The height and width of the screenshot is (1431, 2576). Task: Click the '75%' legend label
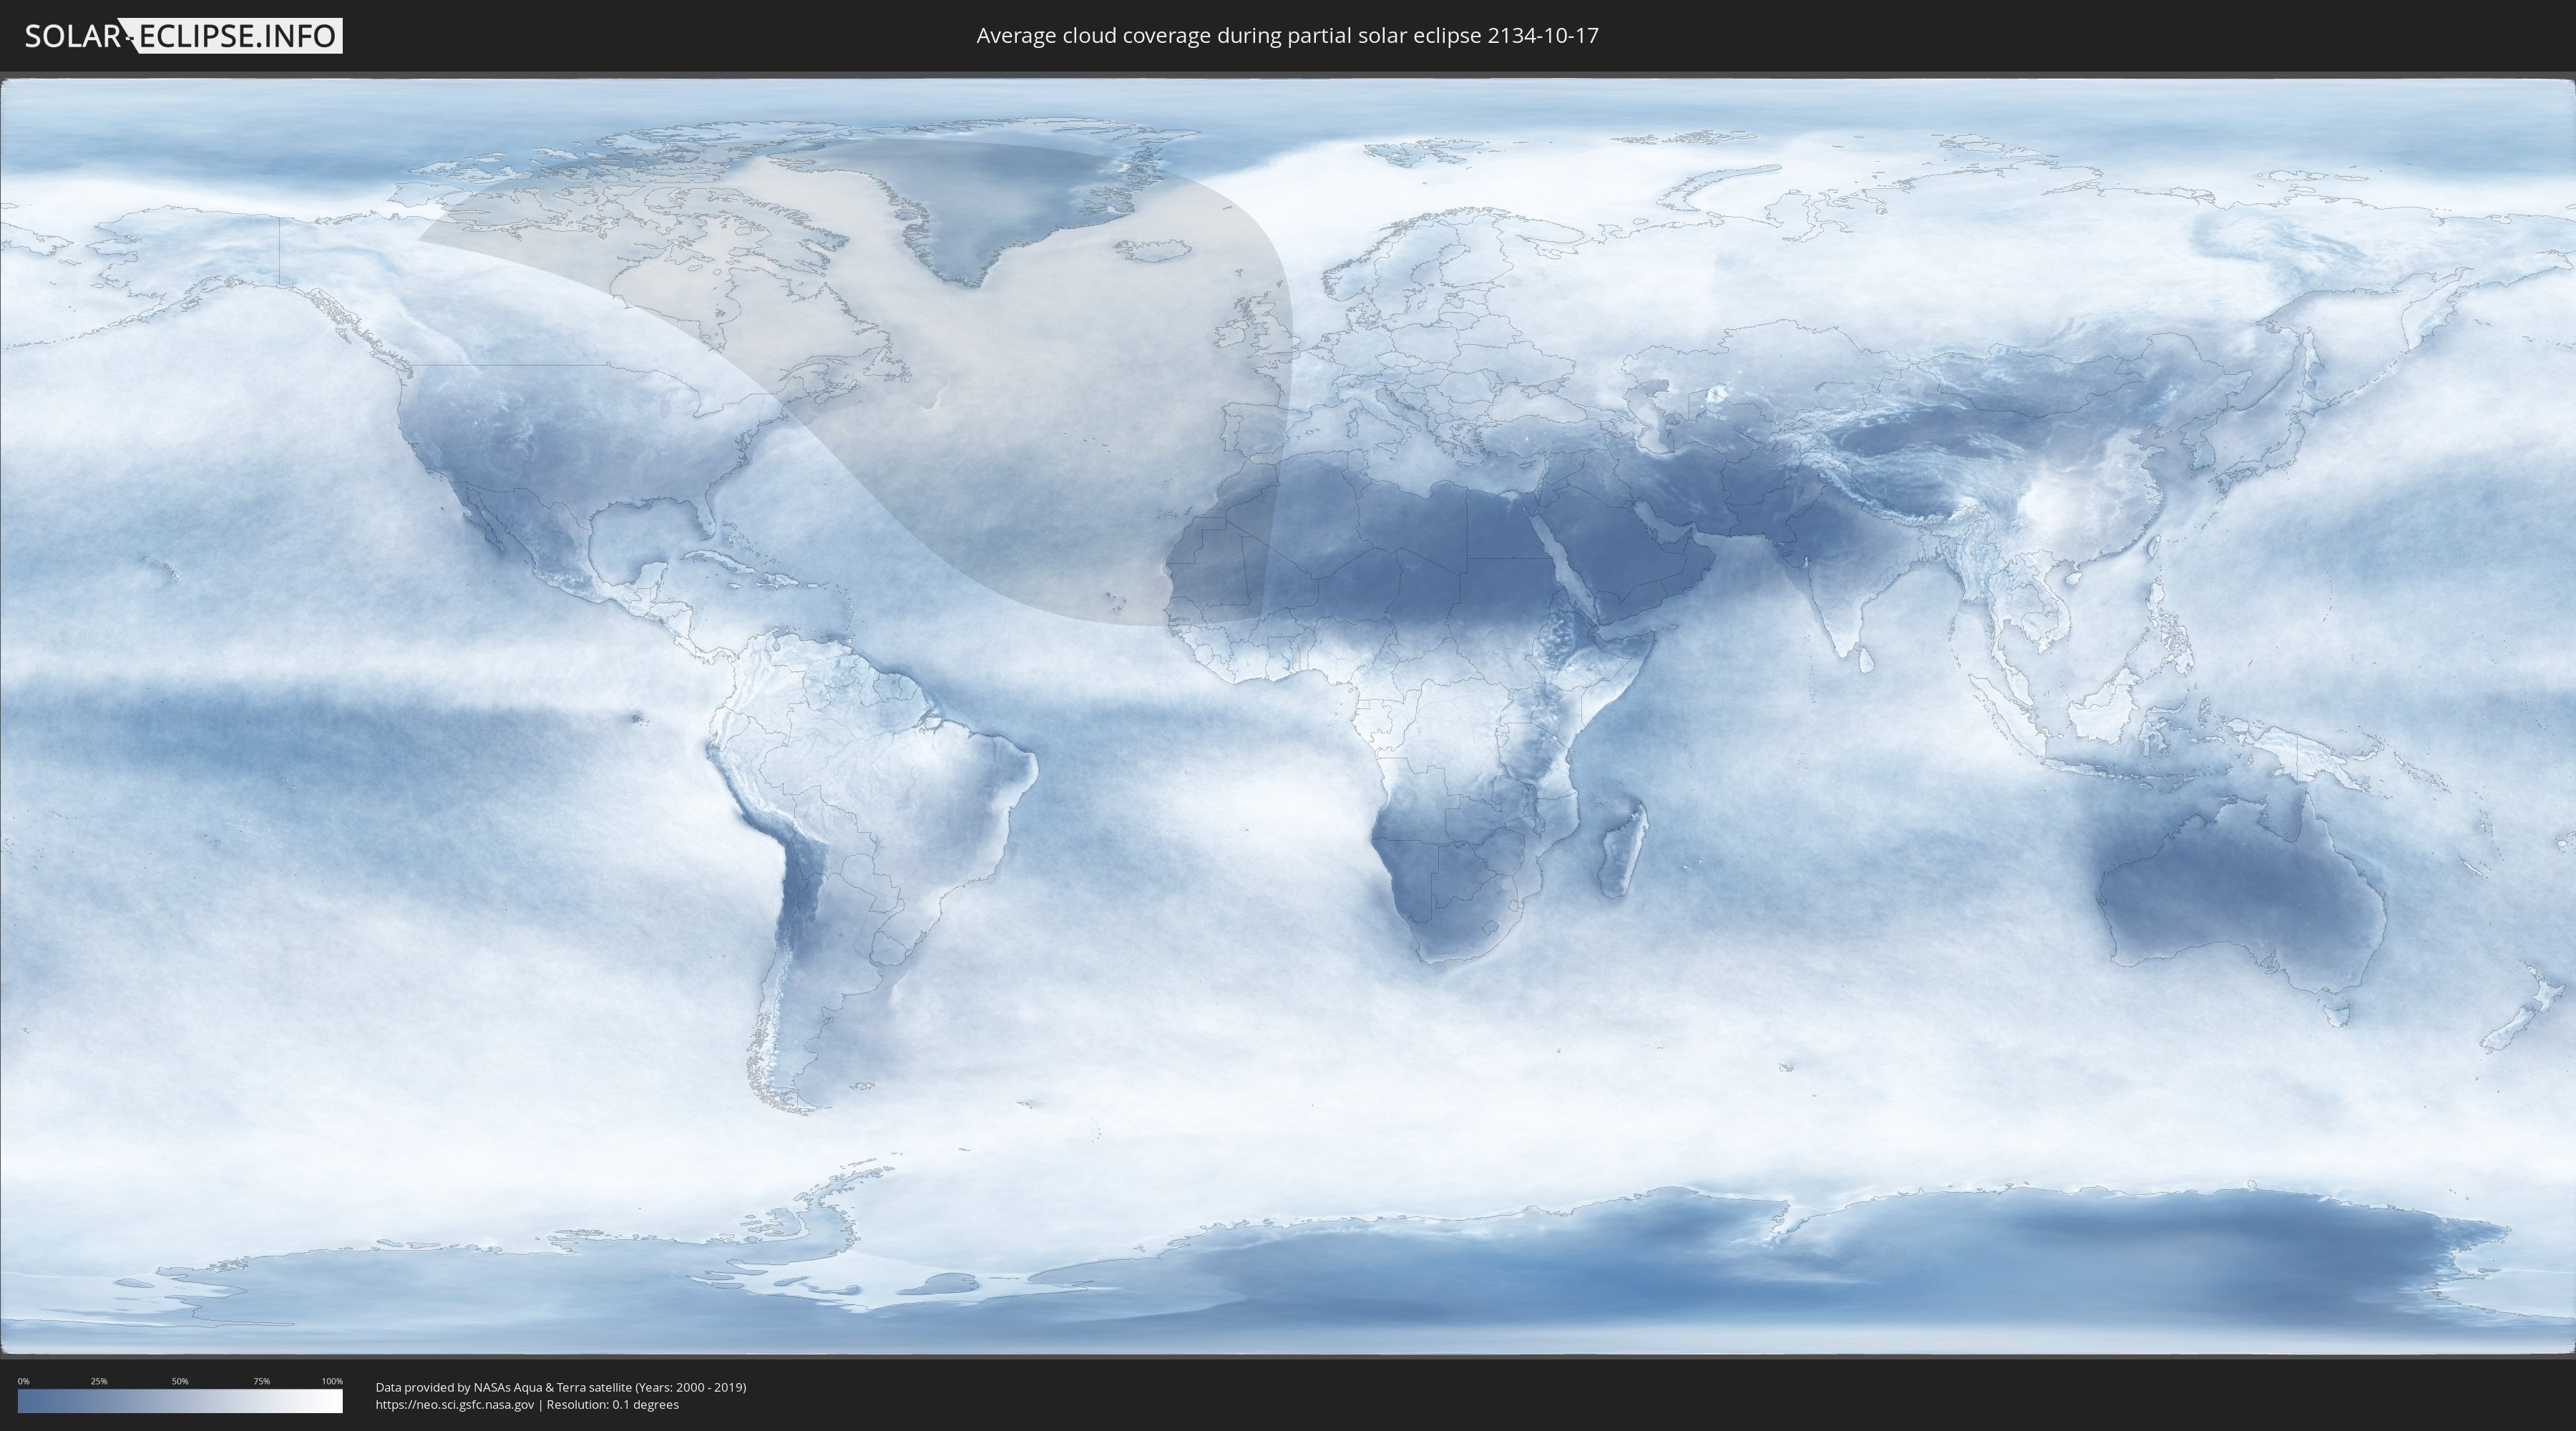point(261,1381)
